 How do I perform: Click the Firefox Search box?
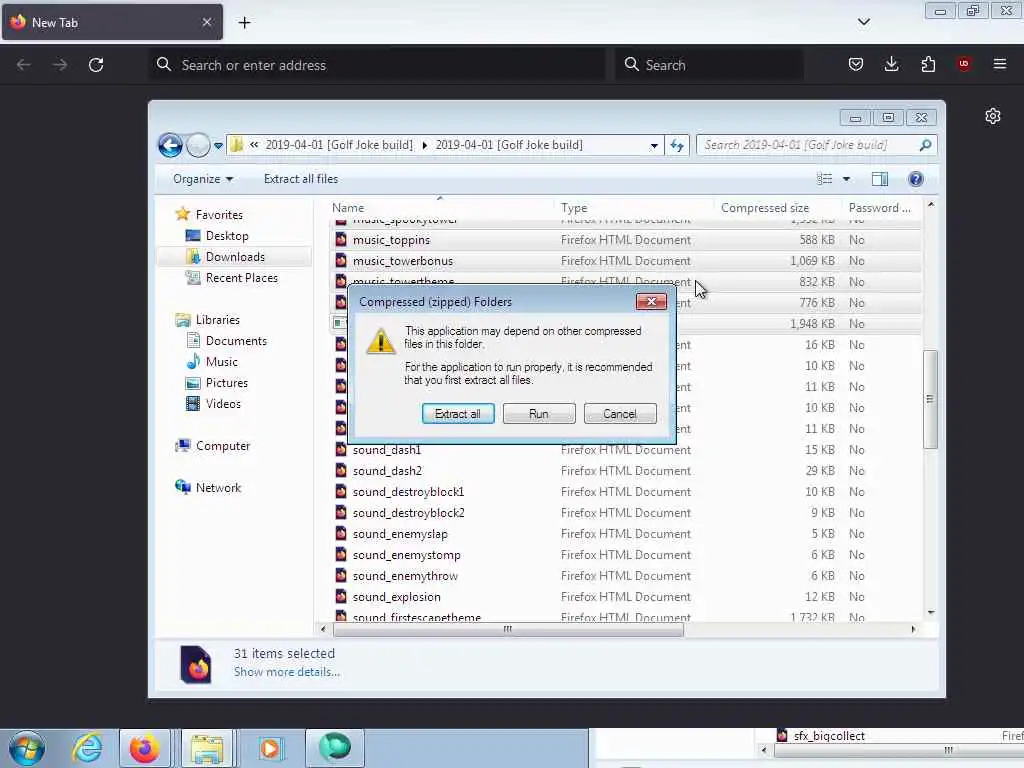[710, 65]
